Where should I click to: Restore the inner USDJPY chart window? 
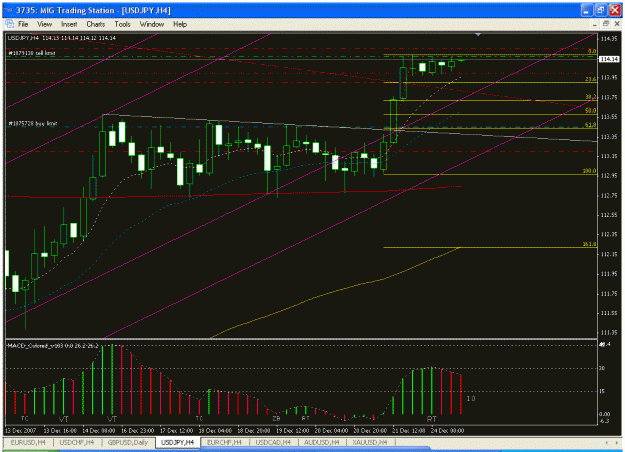pos(605,24)
